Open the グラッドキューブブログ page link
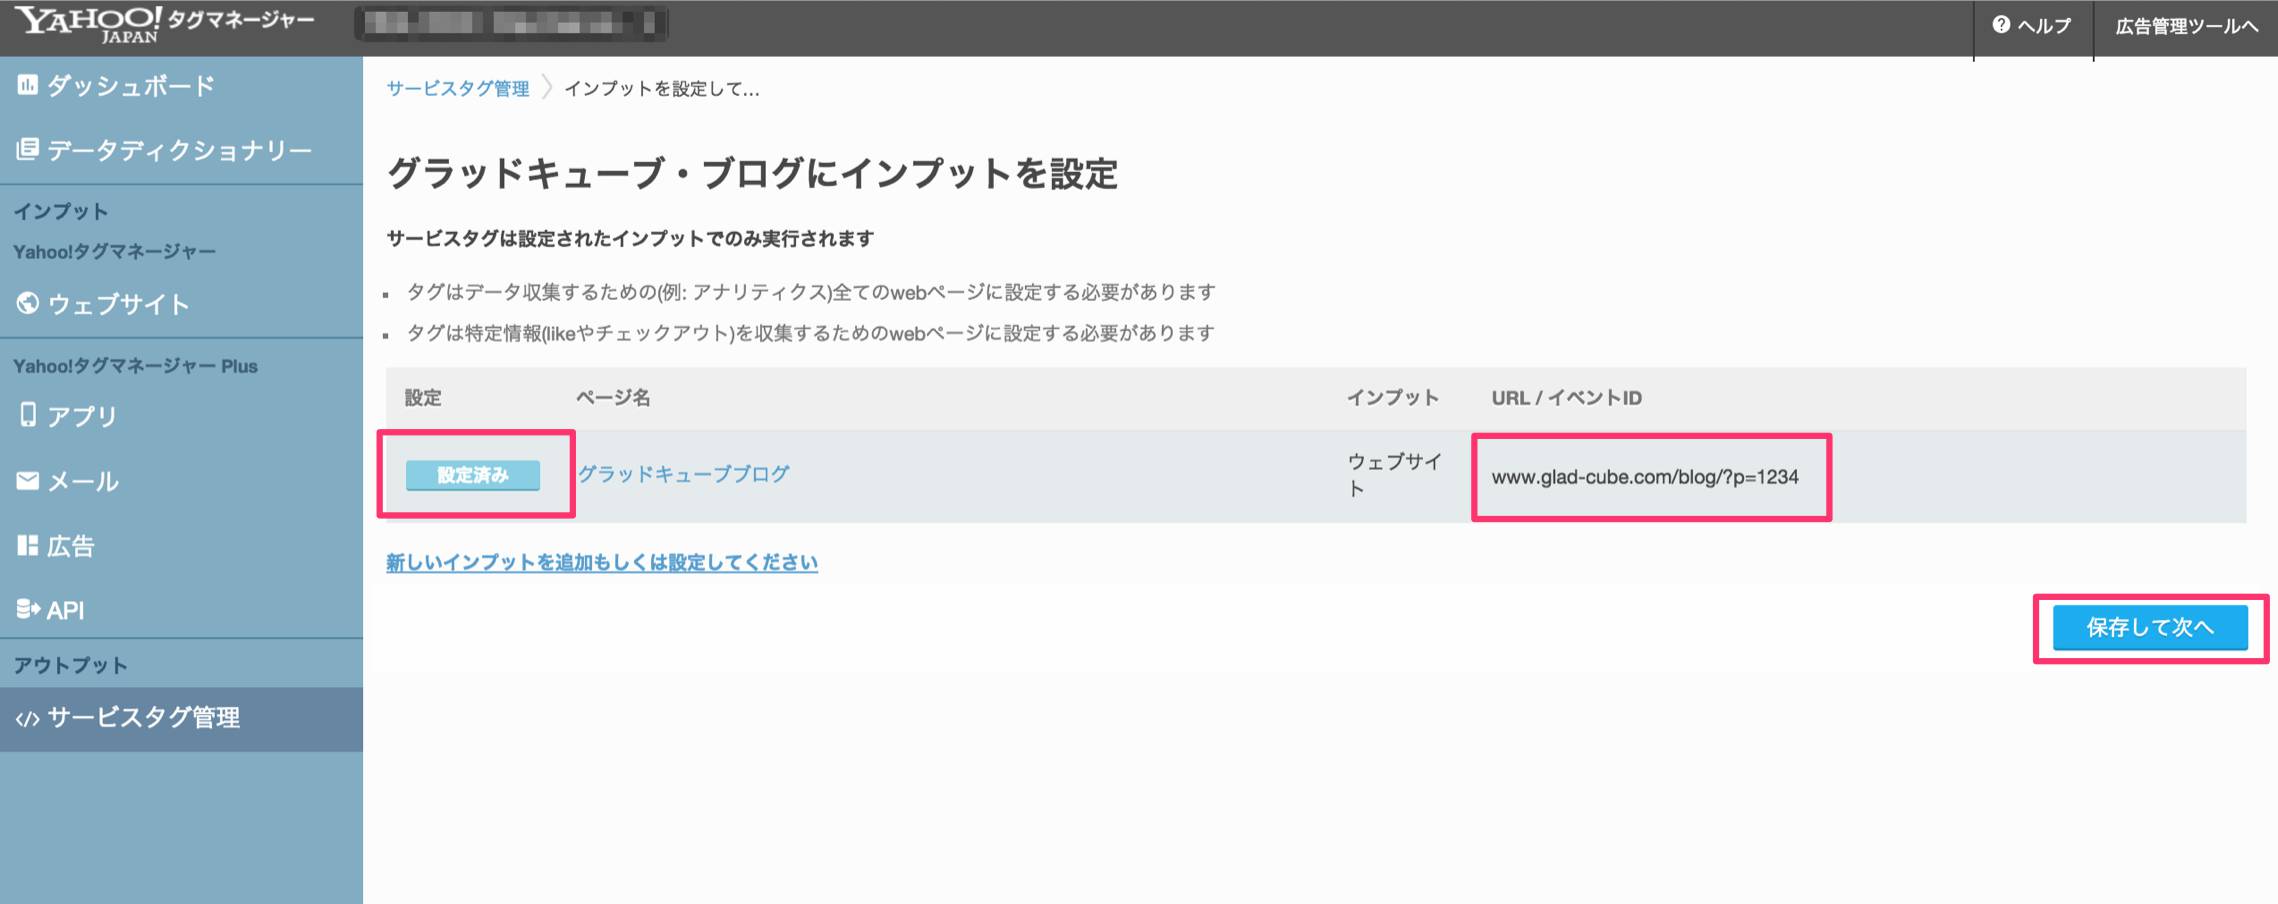Image resolution: width=2278 pixels, height=904 pixels. pyautogui.click(x=684, y=474)
